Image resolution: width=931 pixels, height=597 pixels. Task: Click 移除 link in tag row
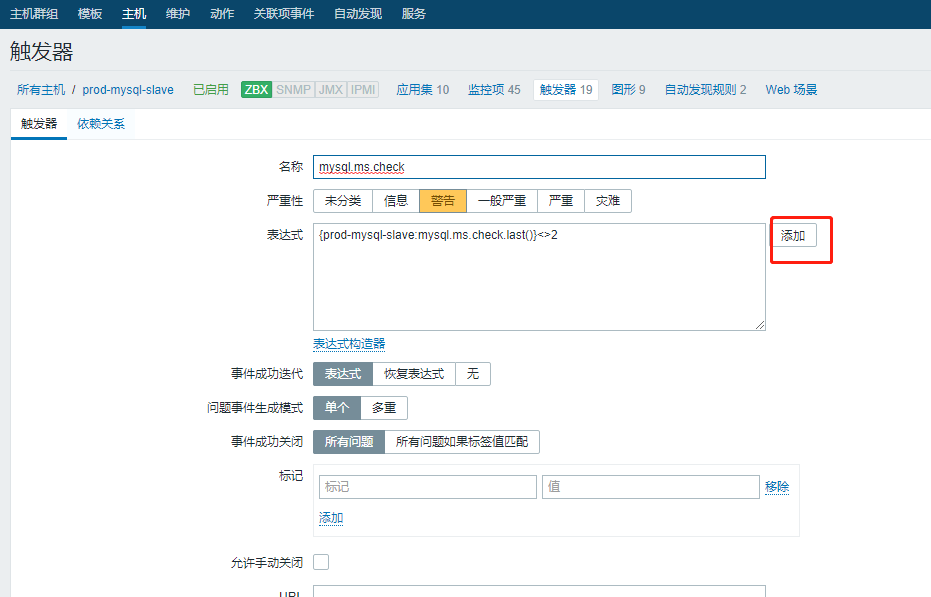click(777, 487)
